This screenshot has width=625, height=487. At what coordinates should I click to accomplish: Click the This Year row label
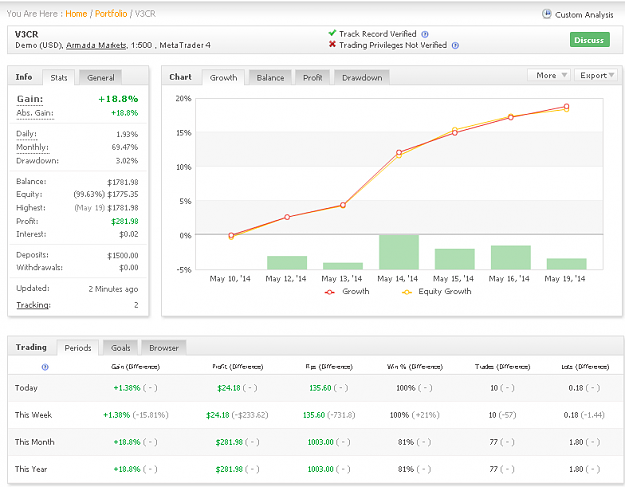tap(31, 469)
